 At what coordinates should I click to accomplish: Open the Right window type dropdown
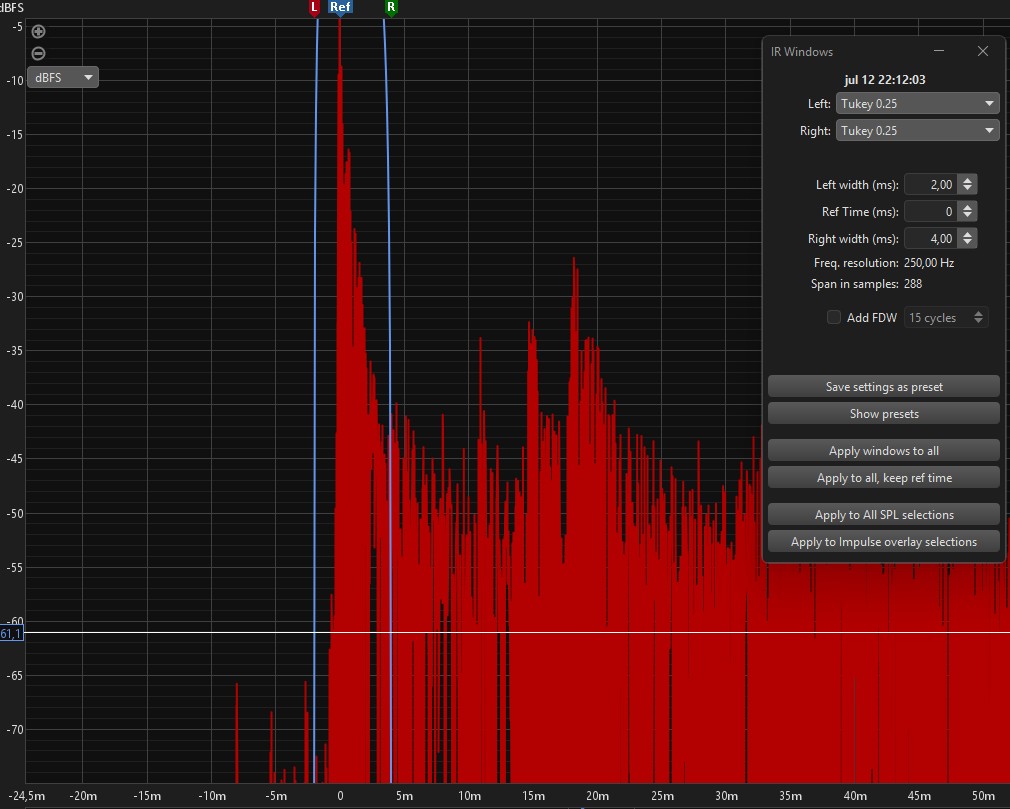click(917, 131)
